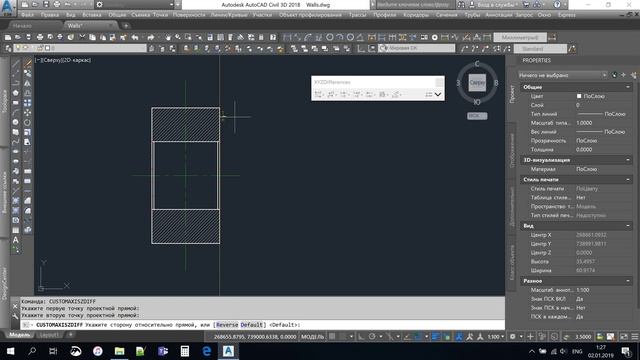Click the customize command line wrench icon

(15, 316)
